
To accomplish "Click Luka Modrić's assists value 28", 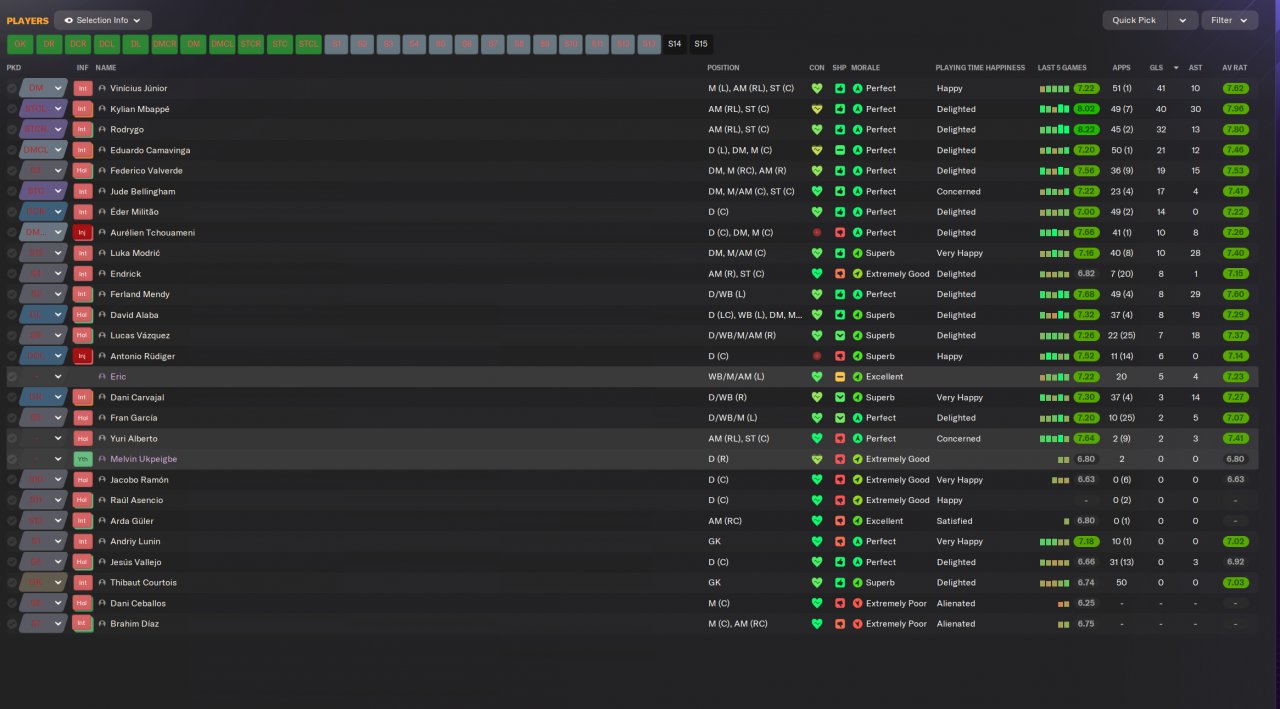I will 1195,253.
